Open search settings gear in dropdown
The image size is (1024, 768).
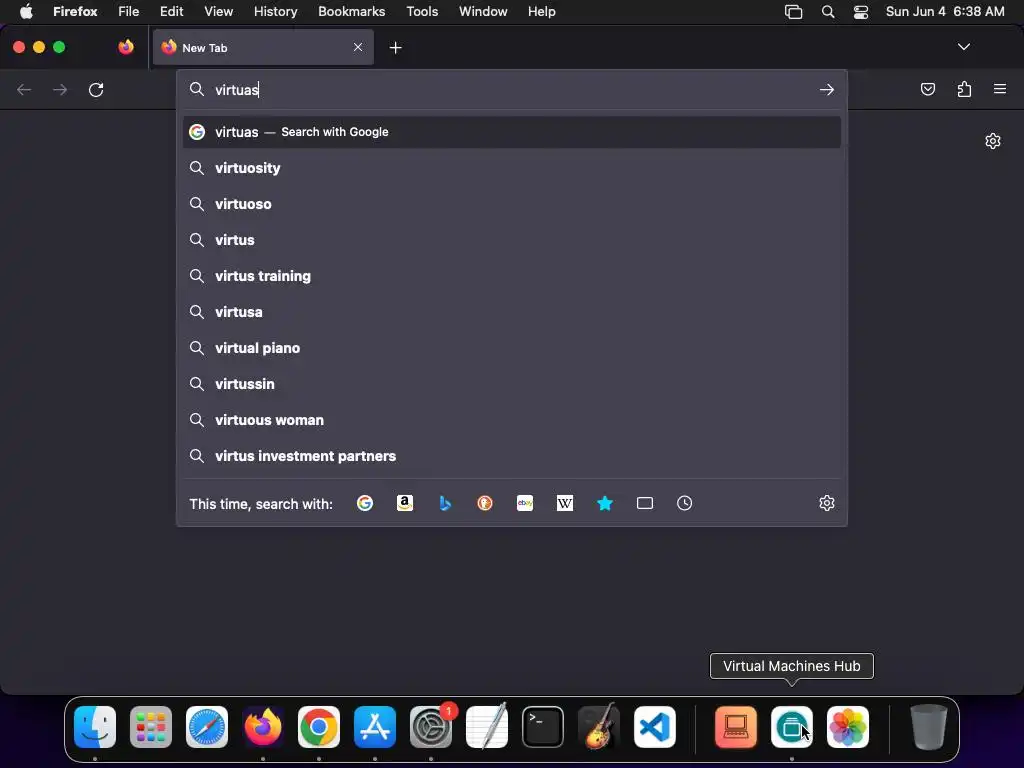[827, 503]
